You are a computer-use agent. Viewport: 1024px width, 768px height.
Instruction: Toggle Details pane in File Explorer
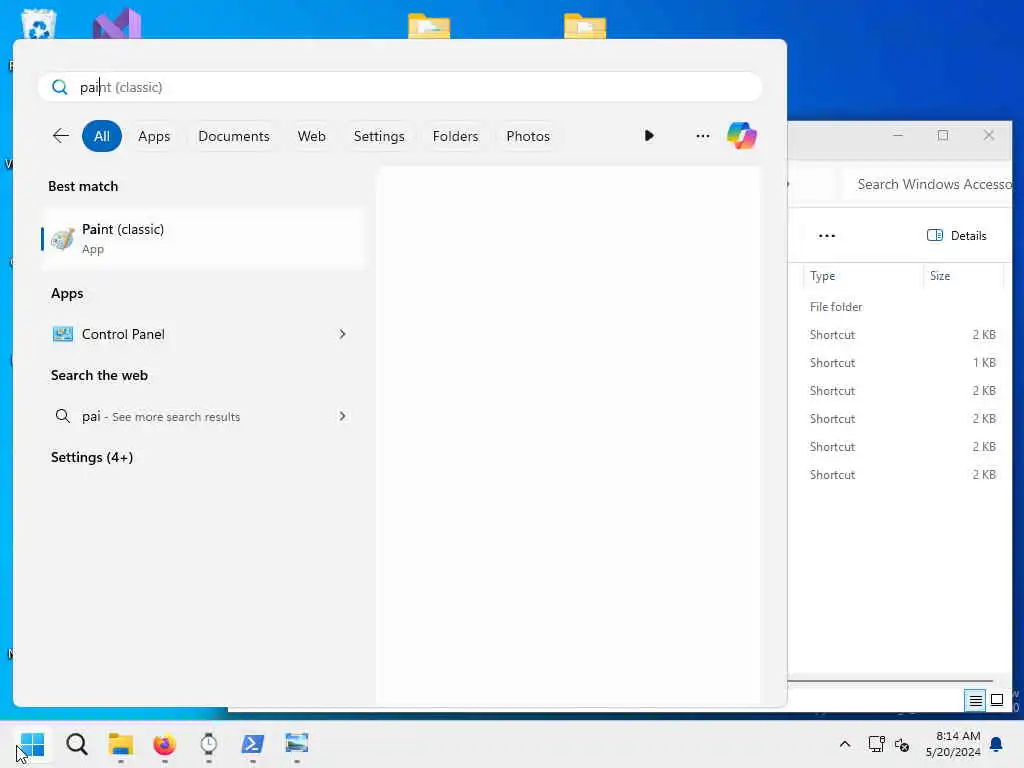coord(957,236)
